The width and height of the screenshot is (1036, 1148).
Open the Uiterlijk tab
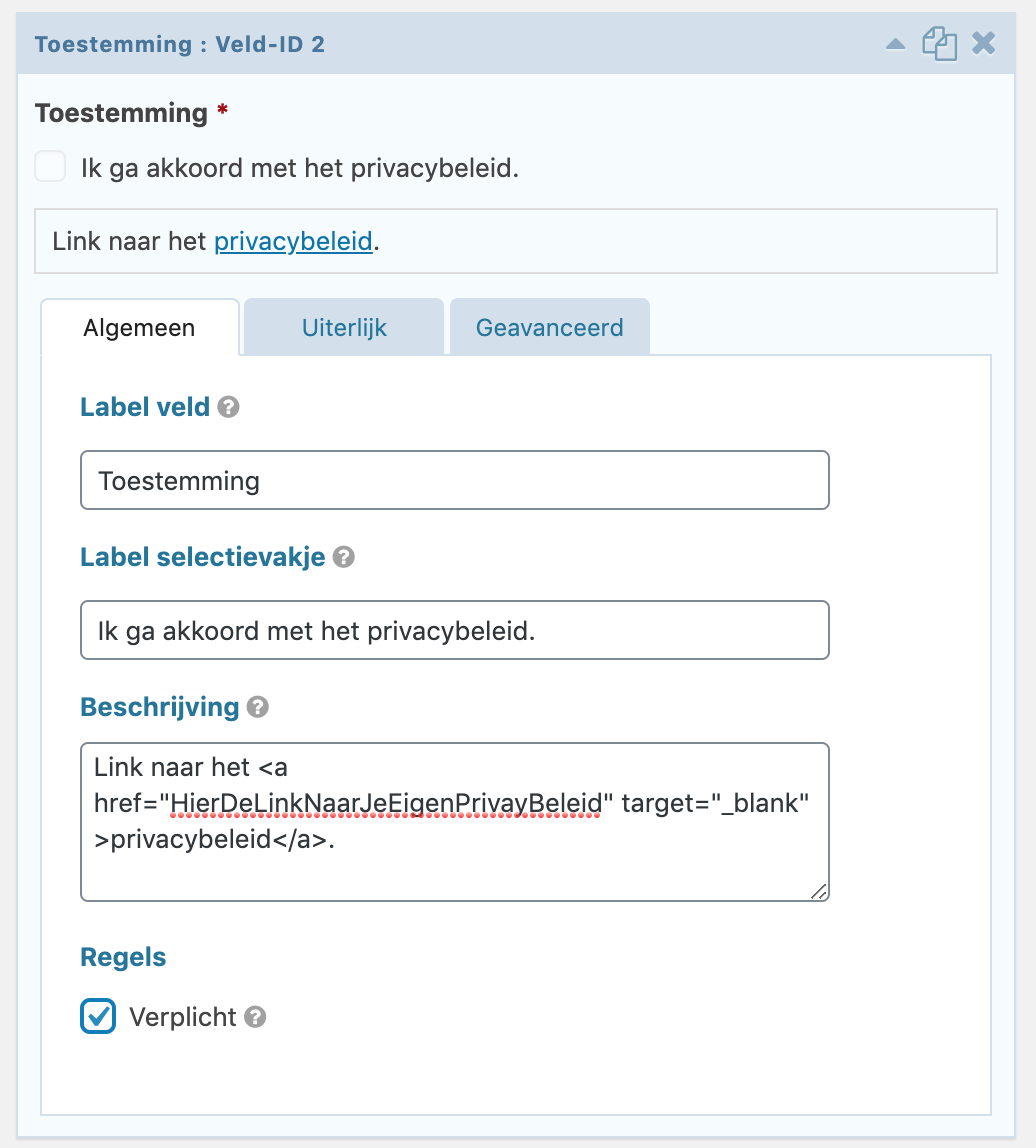344,327
